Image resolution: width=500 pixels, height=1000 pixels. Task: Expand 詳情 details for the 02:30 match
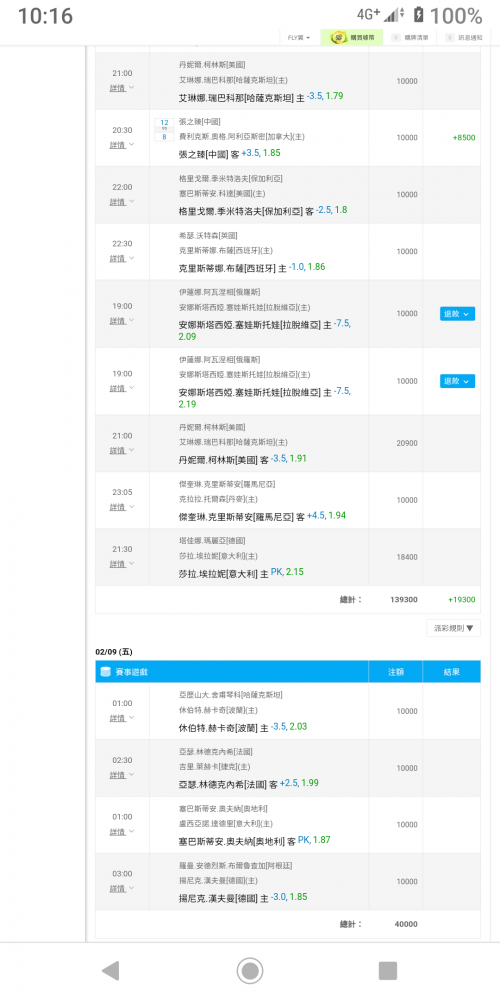point(122,775)
